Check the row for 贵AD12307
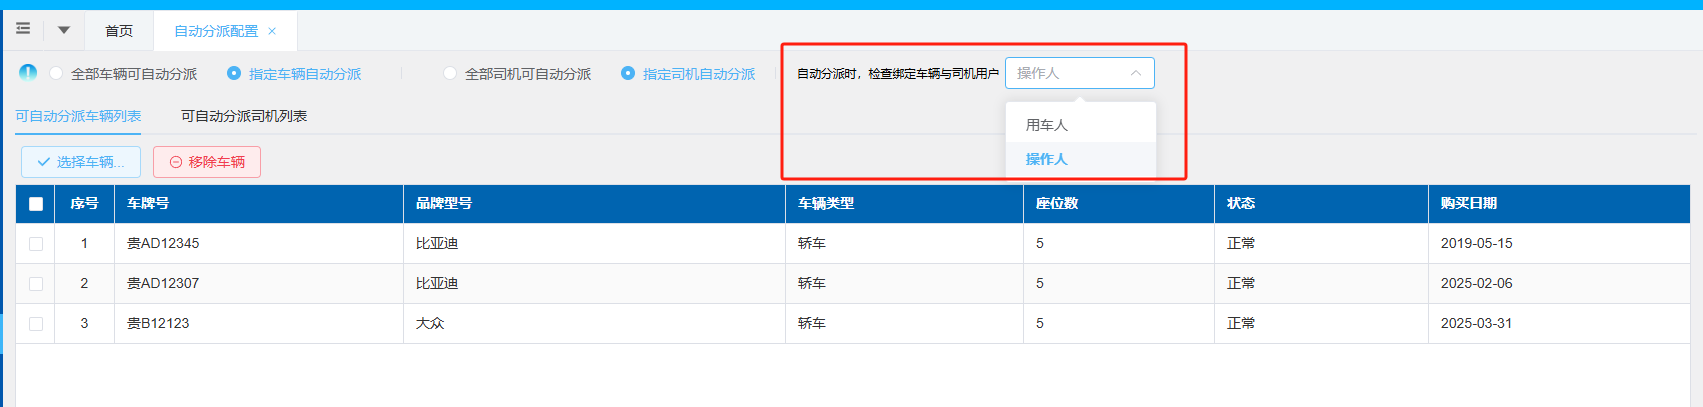This screenshot has width=1703, height=407. tap(36, 283)
